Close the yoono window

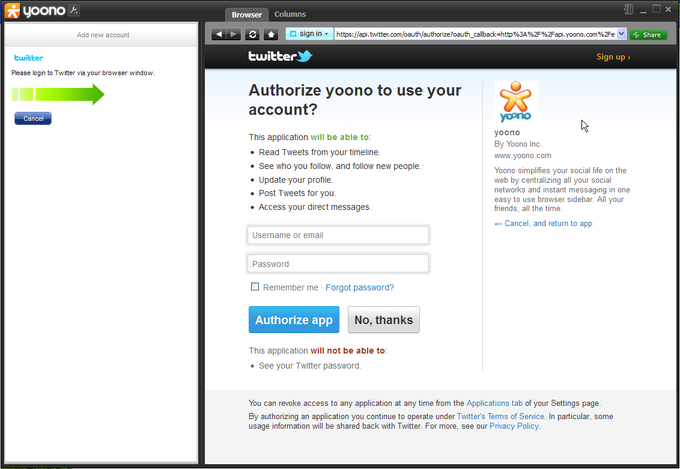[668, 9]
